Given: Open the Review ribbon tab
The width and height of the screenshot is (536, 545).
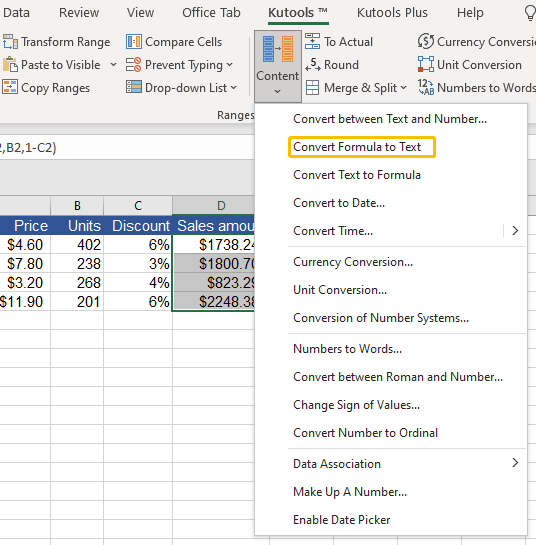Looking at the screenshot, I should click(79, 13).
